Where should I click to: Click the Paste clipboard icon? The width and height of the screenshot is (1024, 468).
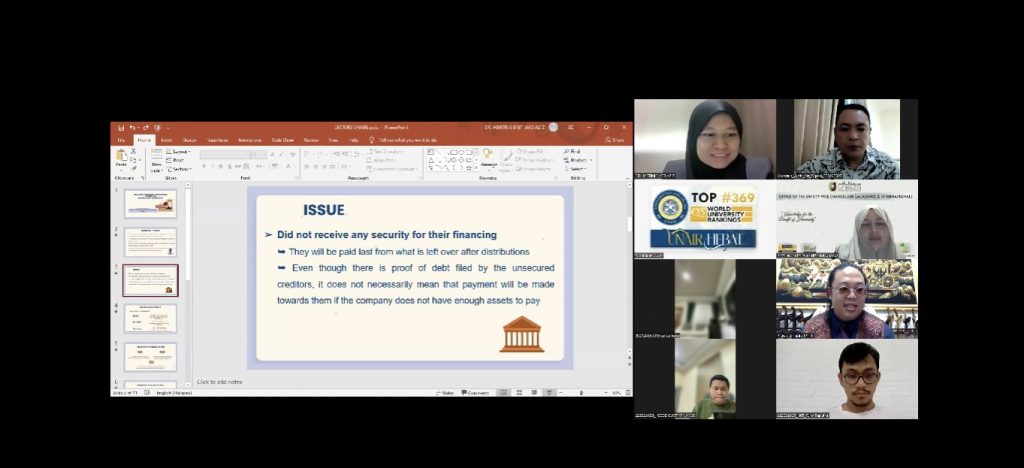point(121,156)
